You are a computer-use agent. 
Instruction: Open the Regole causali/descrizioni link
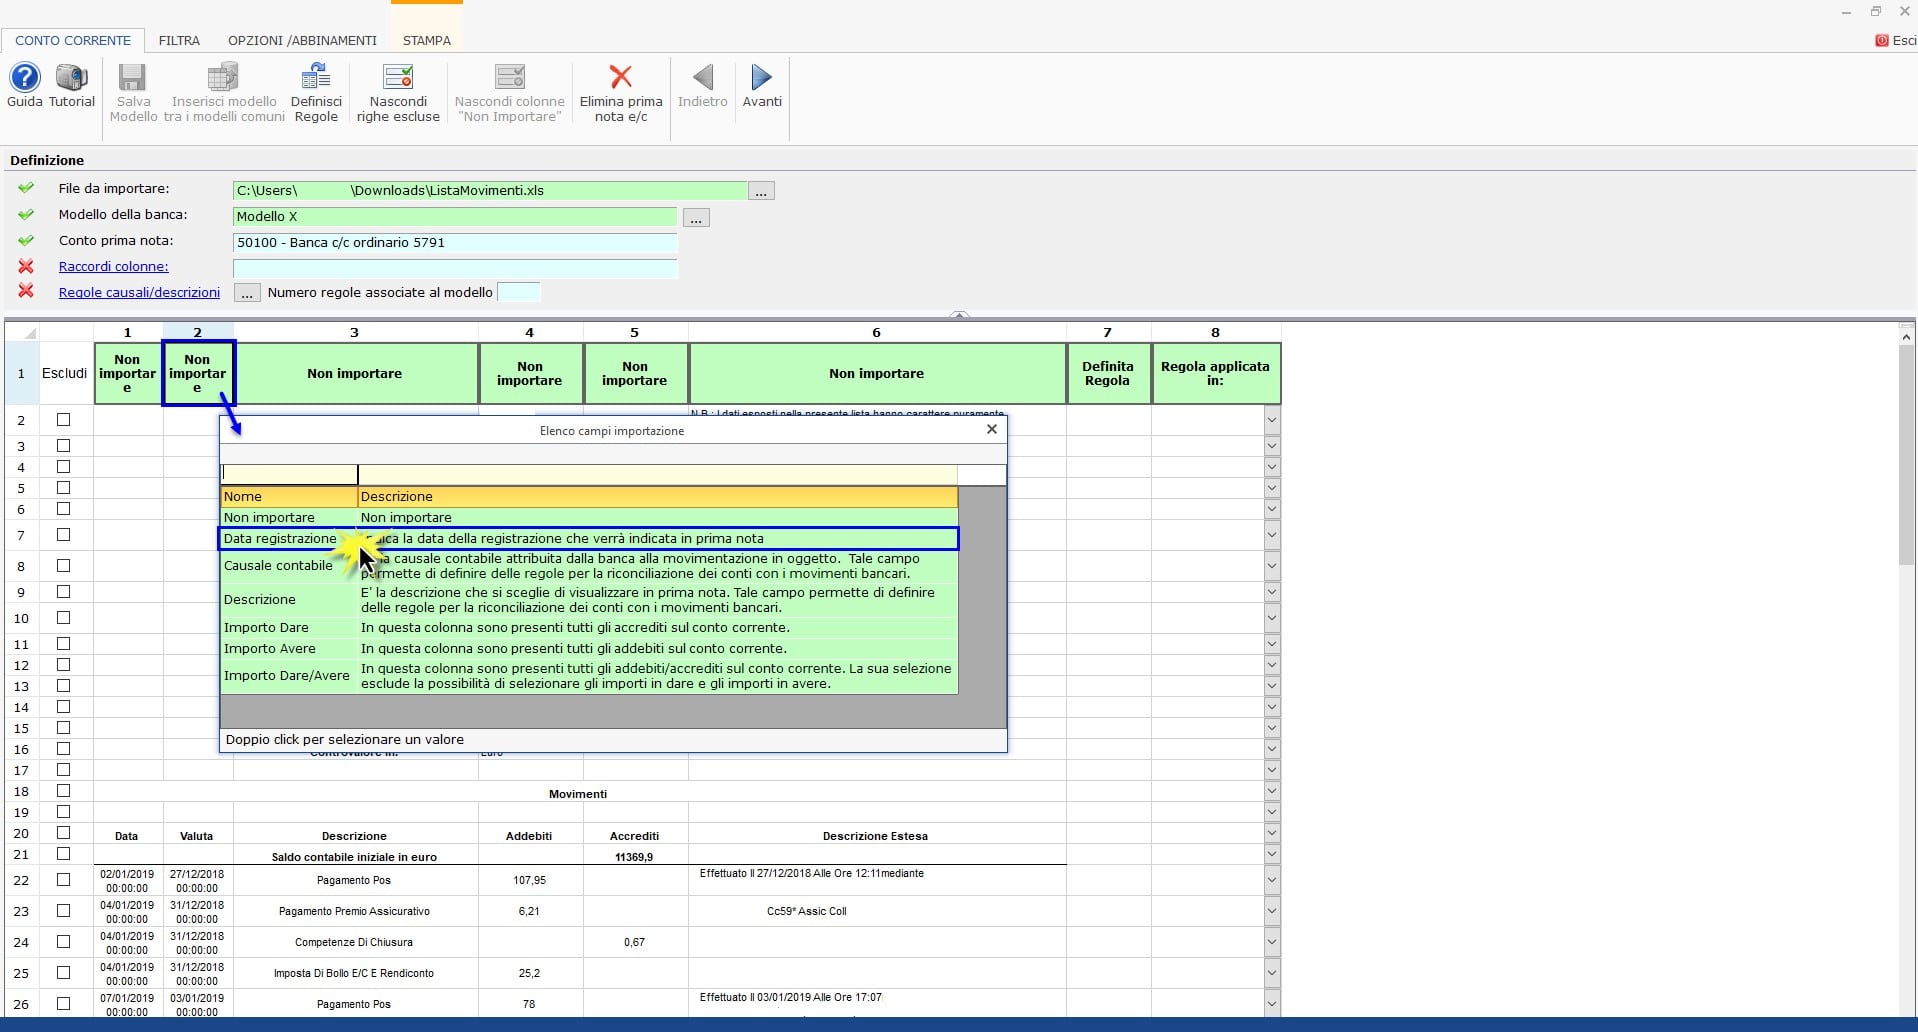(139, 293)
